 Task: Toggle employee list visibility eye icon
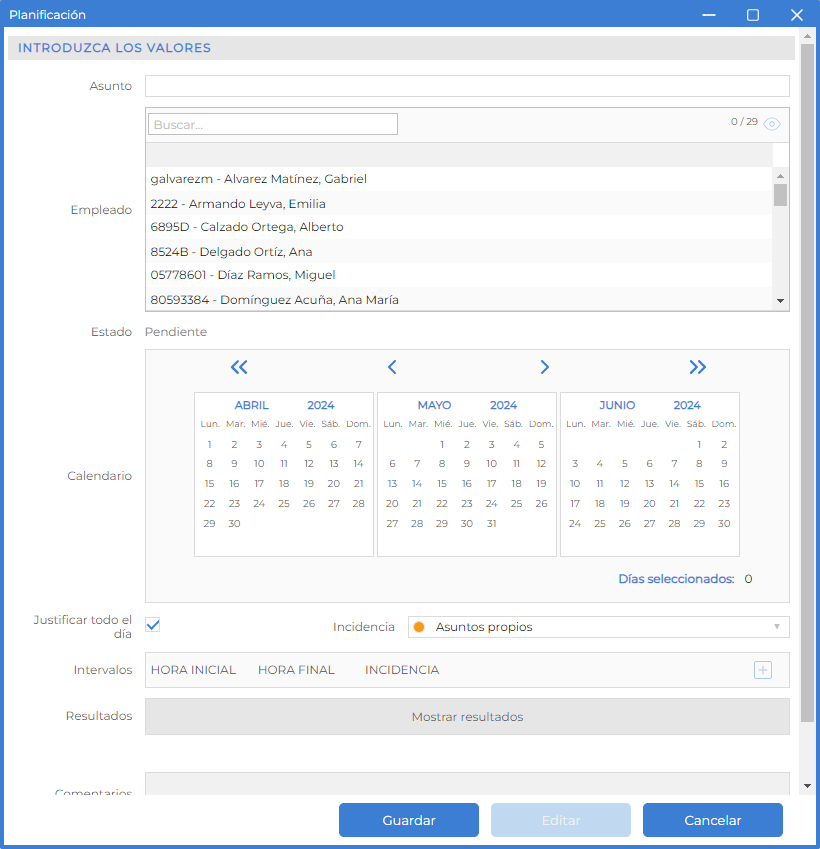pos(772,124)
